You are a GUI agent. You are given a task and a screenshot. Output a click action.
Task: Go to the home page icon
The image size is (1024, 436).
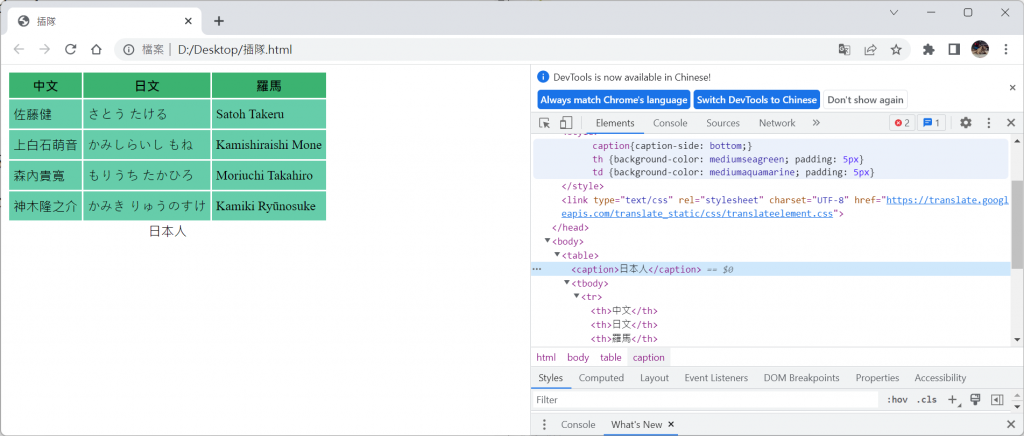coord(96,50)
